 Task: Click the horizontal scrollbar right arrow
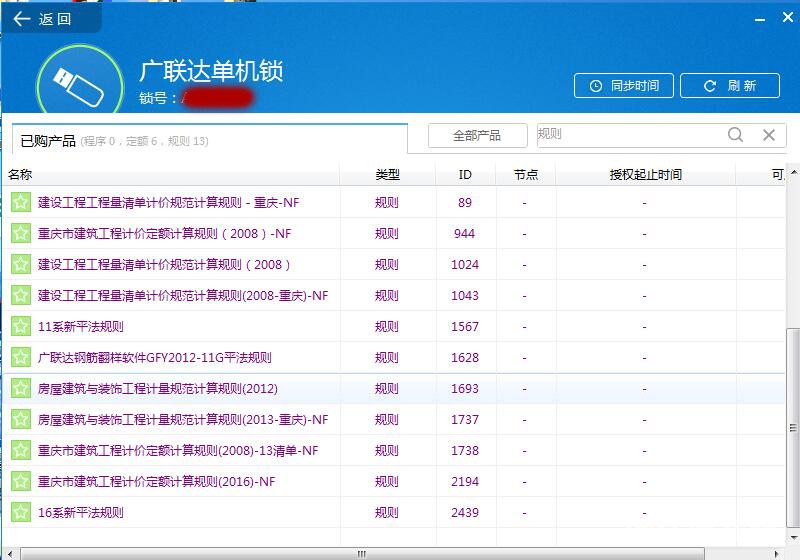777,554
